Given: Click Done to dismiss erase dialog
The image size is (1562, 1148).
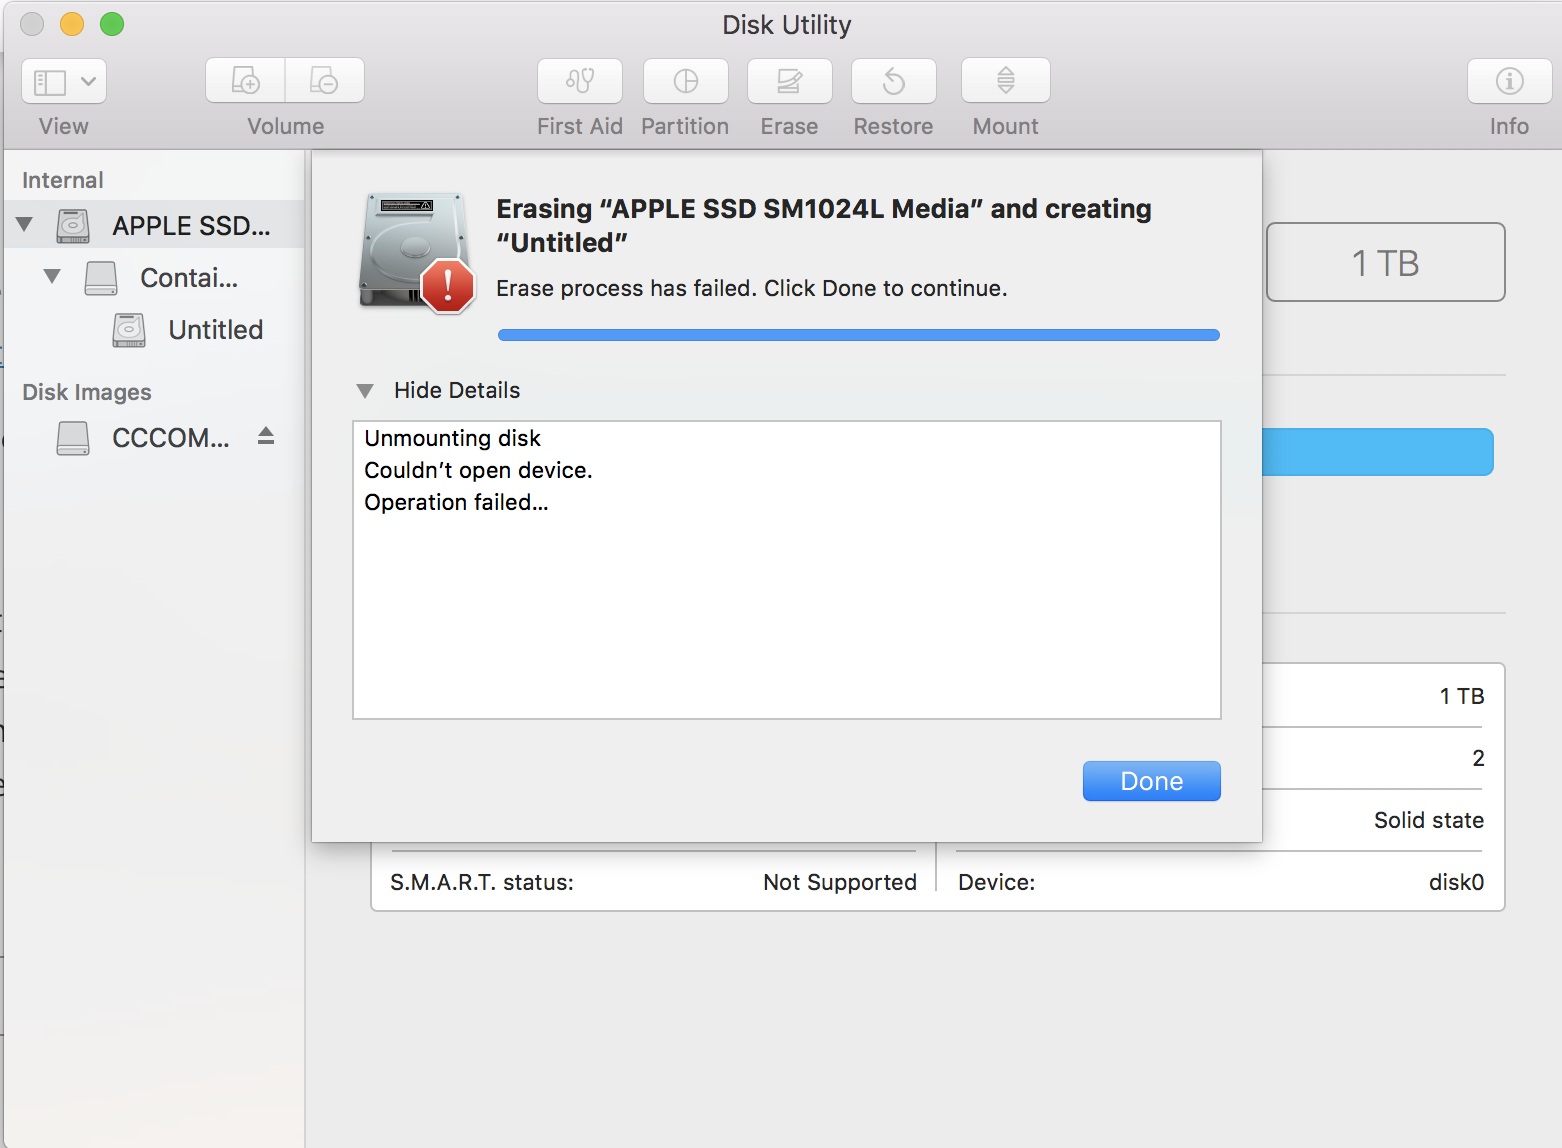Looking at the screenshot, I should 1152,781.
